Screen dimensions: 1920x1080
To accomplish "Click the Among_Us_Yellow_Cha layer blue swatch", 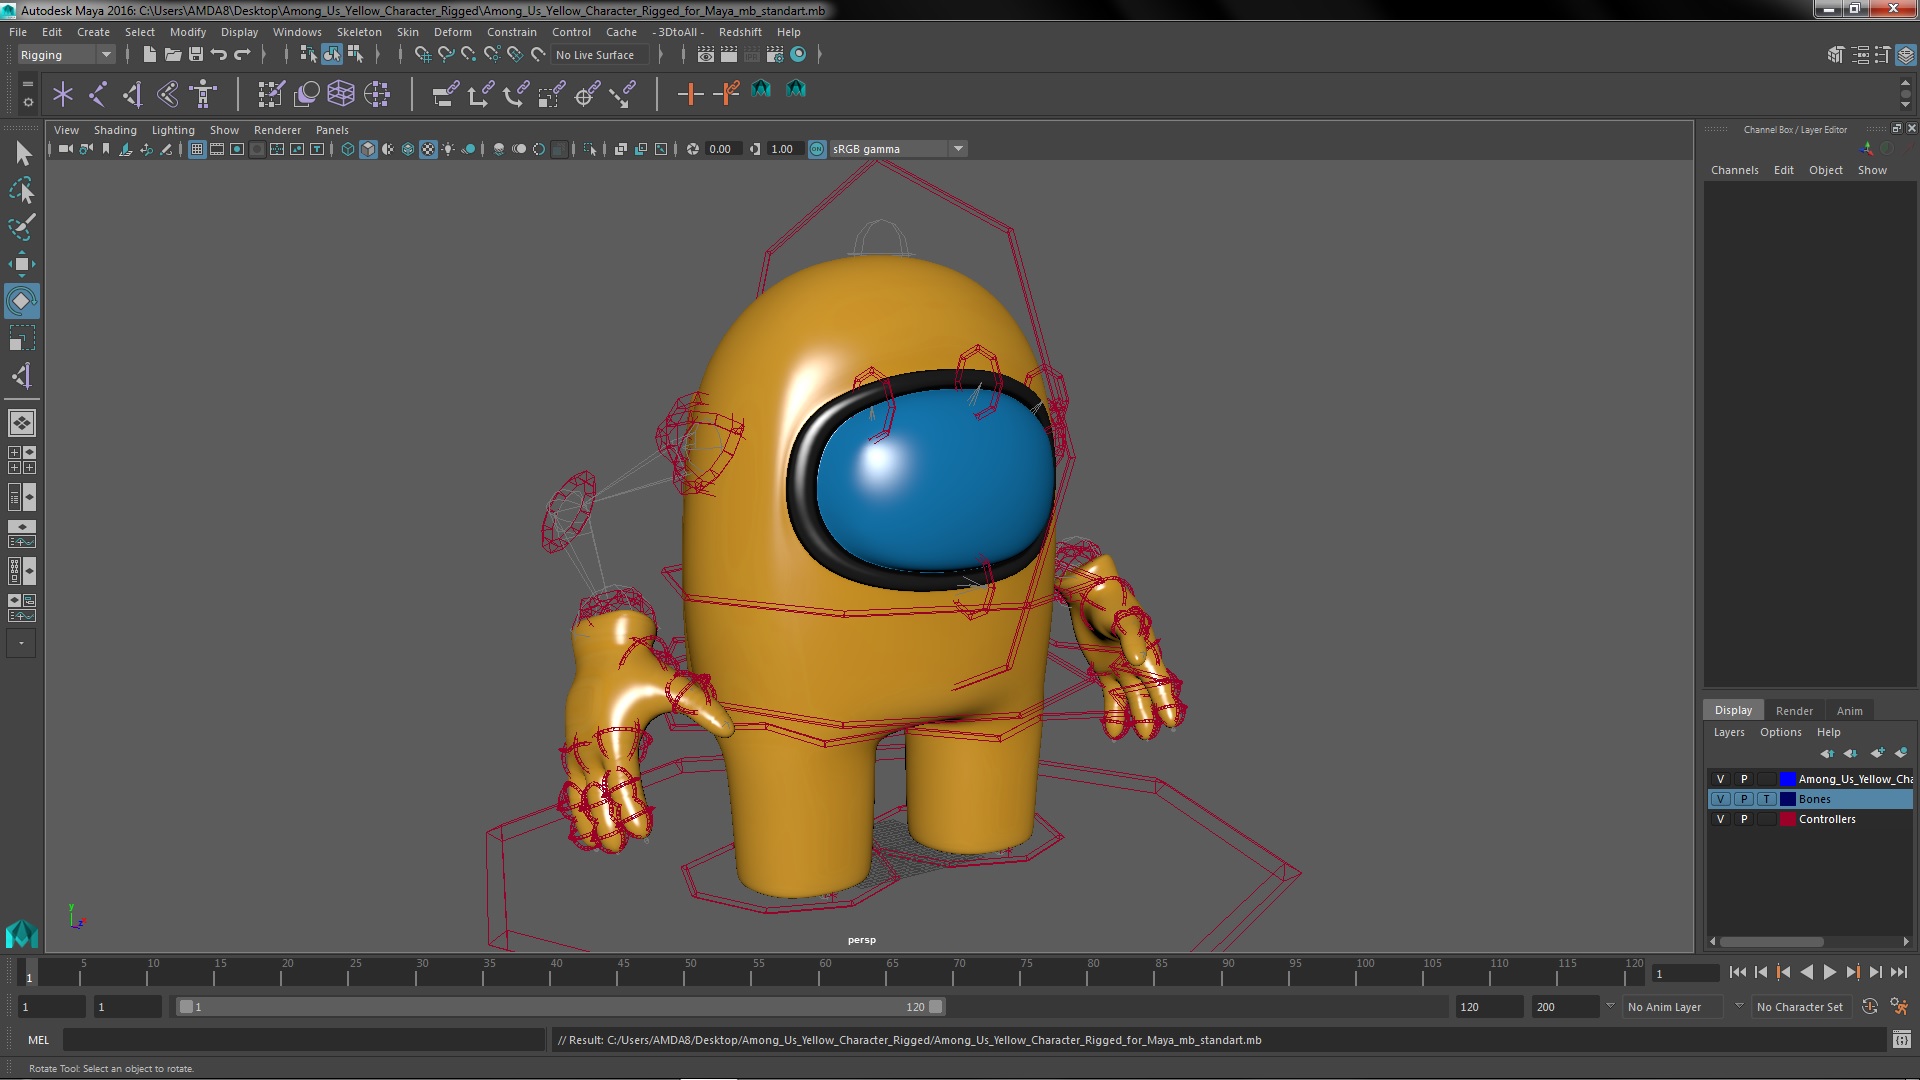I will pyautogui.click(x=1787, y=779).
